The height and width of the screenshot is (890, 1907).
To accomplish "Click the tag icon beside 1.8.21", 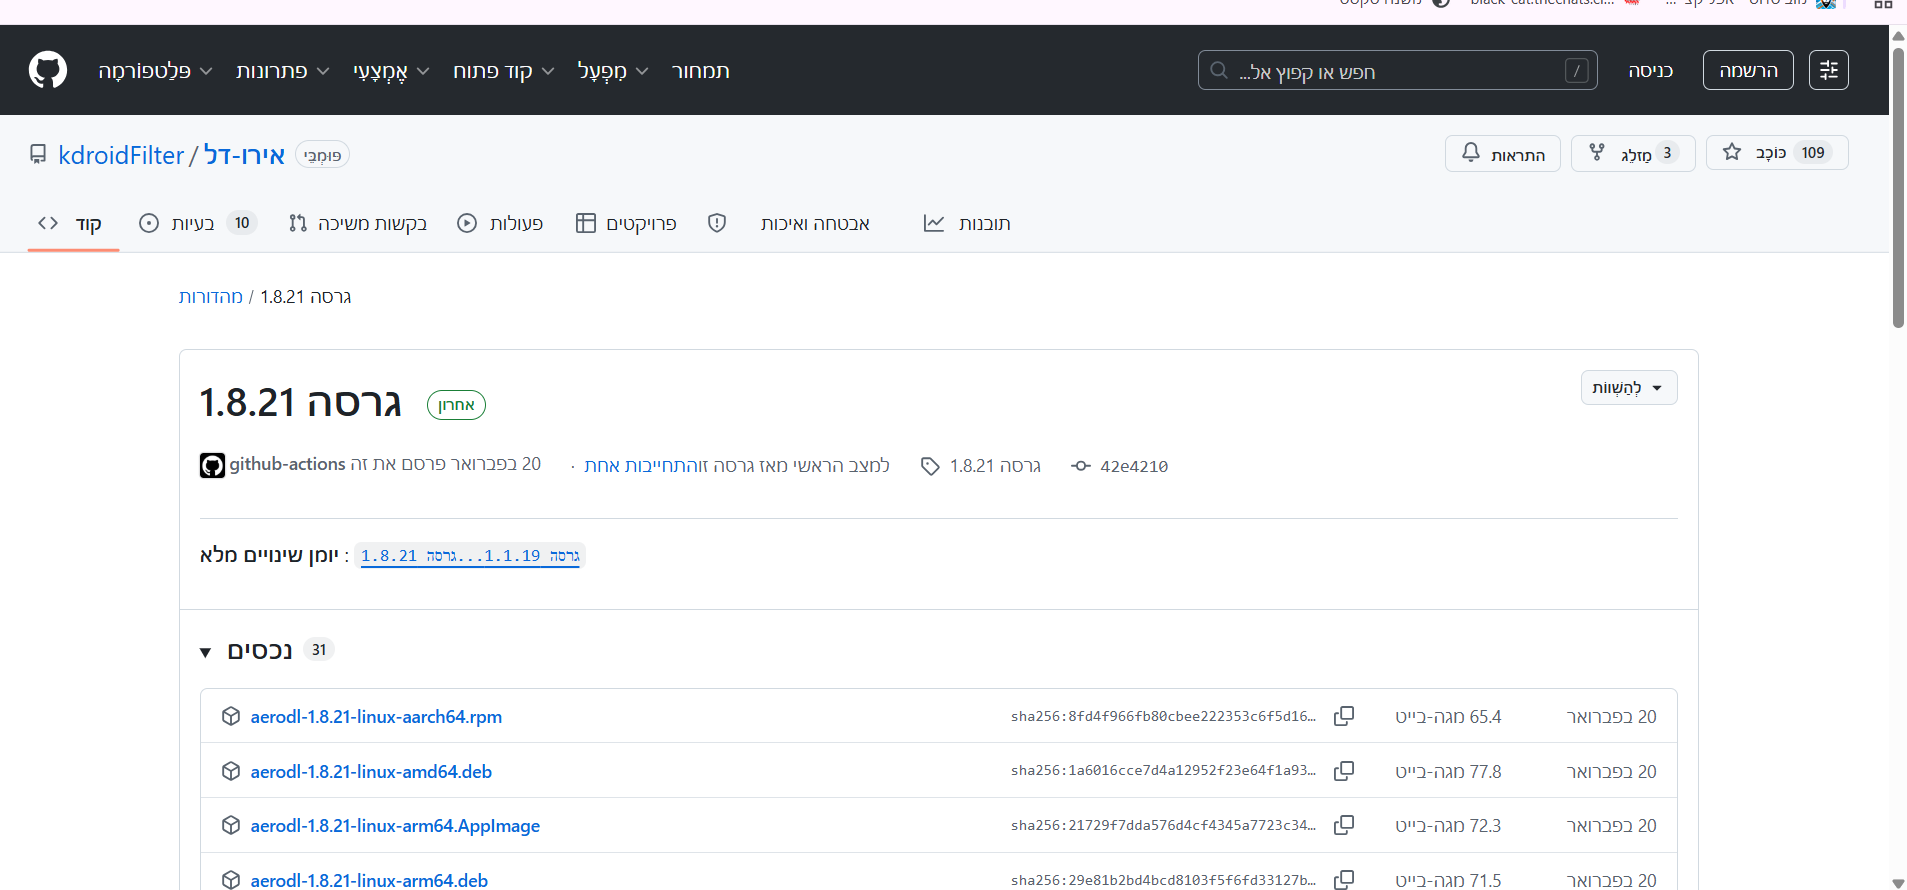I will click(930, 466).
